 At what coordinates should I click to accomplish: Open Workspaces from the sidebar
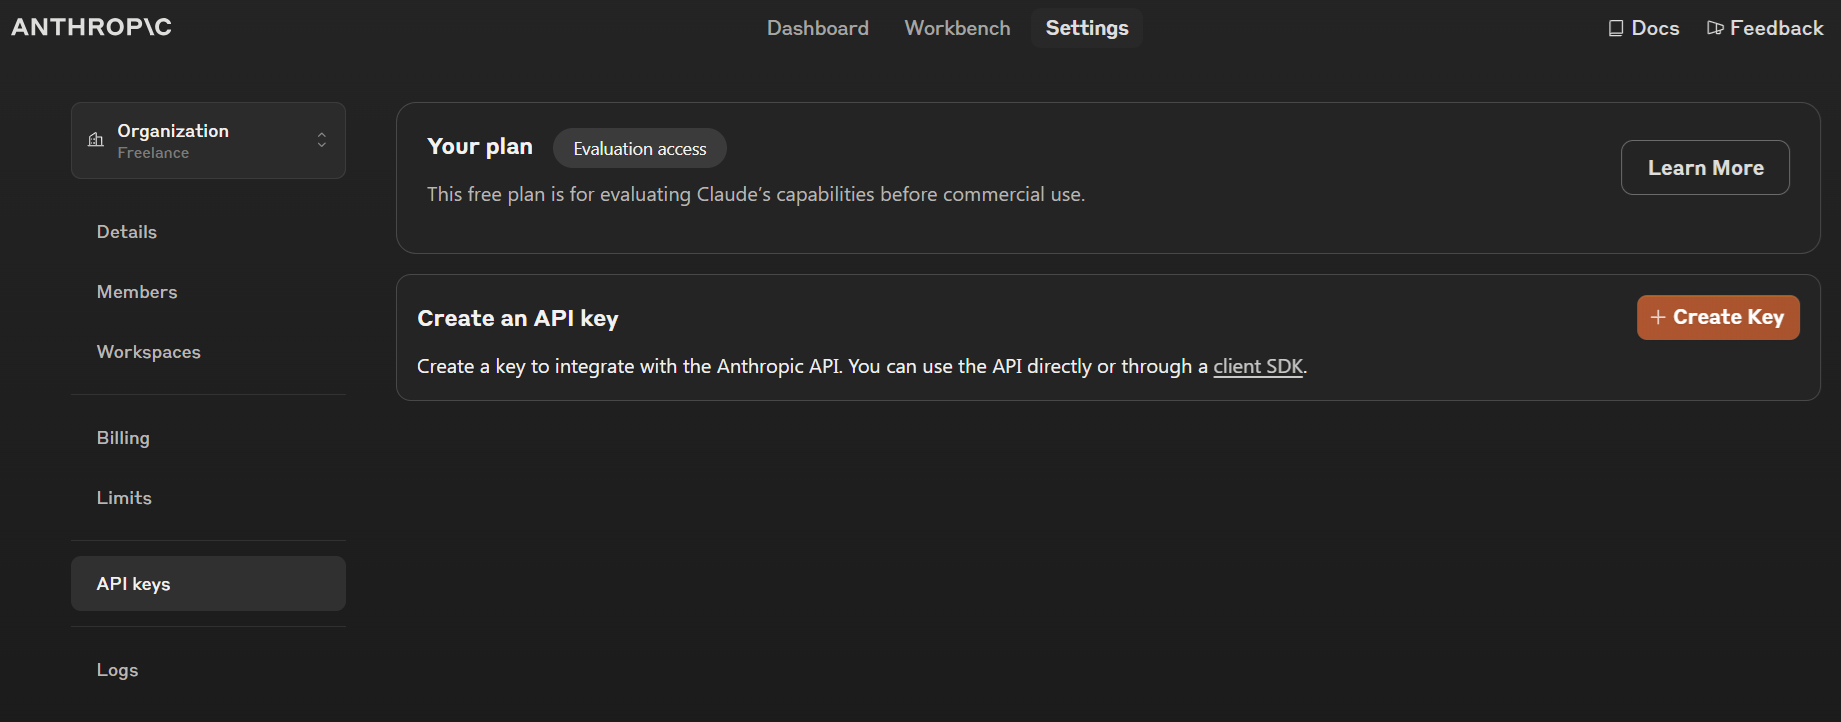[x=149, y=352]
